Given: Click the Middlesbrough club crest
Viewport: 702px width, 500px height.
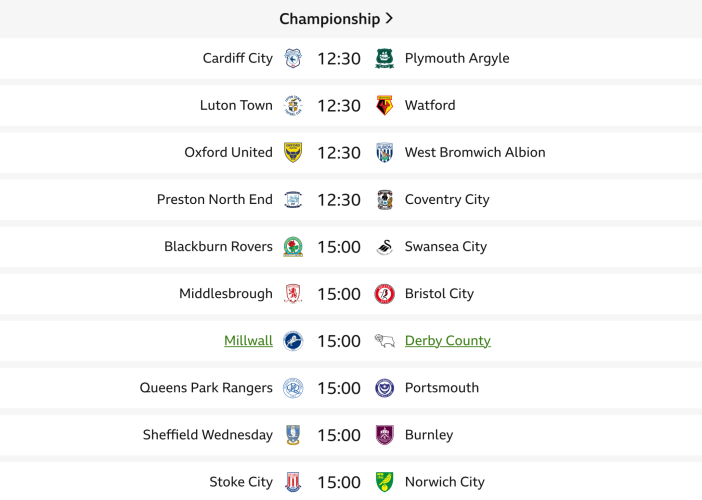Looking at the screenshot, I should coord(293,293).
